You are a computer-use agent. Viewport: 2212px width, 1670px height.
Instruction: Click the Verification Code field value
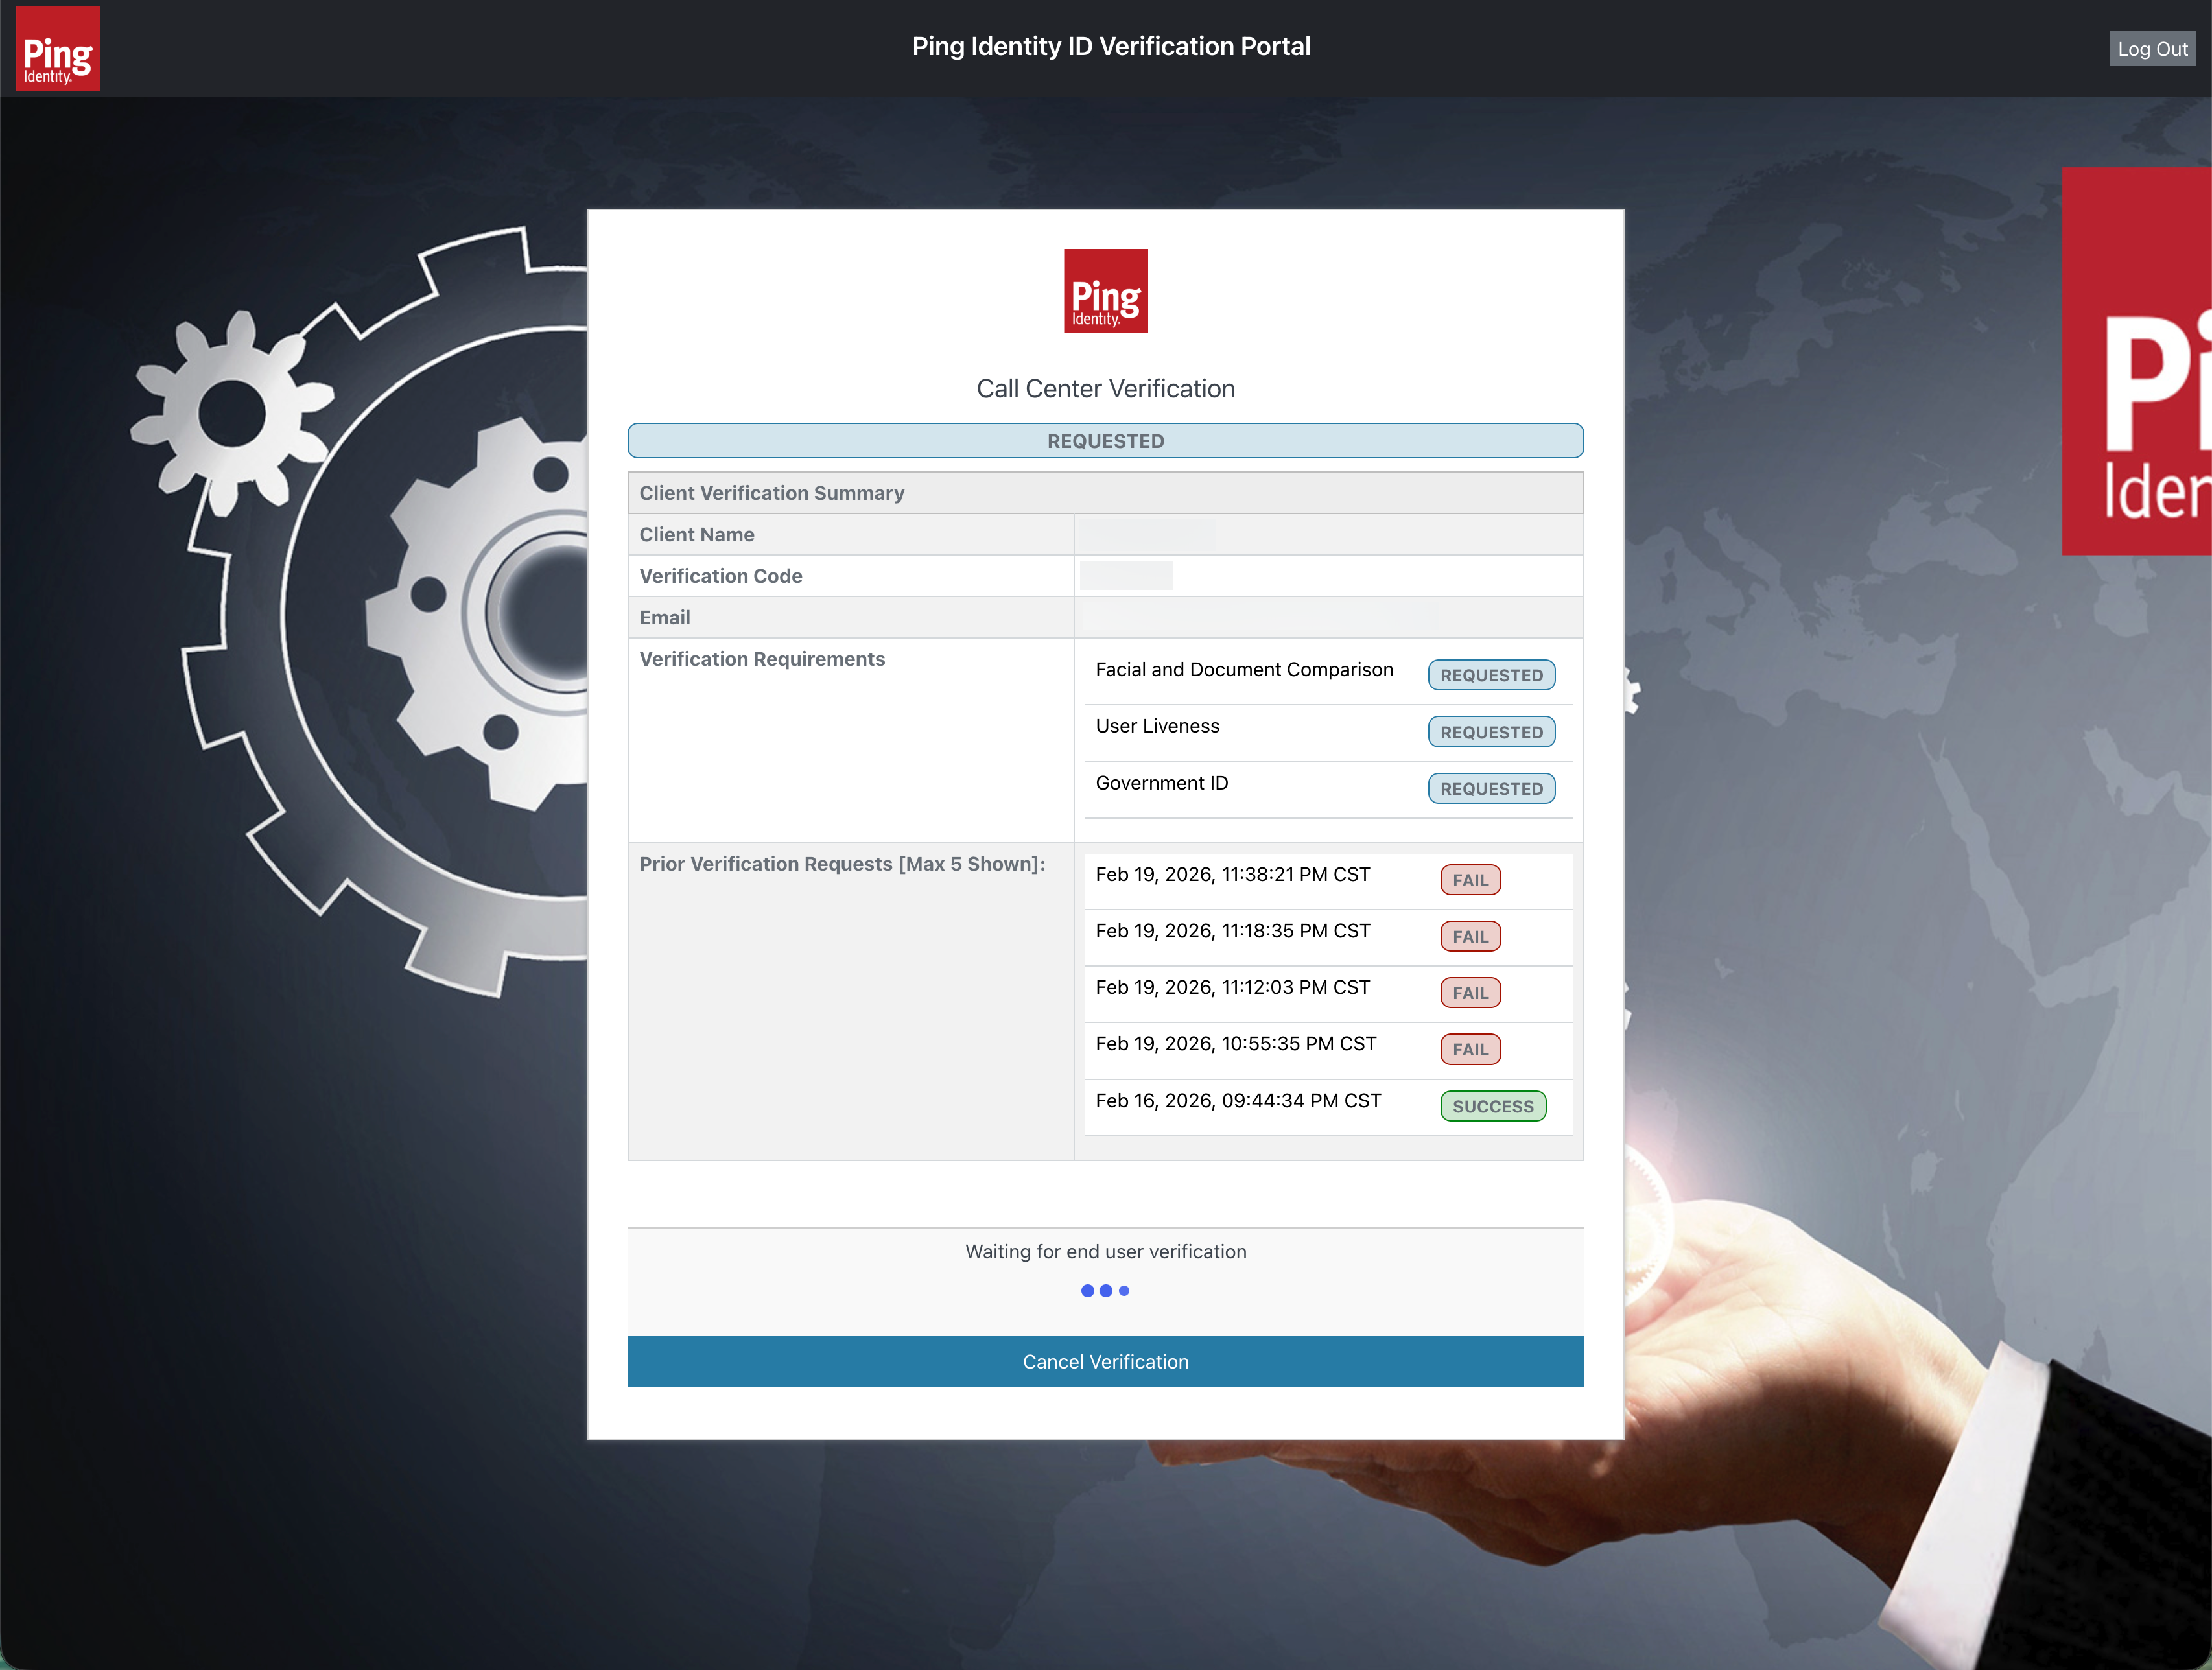[1126, 575]
